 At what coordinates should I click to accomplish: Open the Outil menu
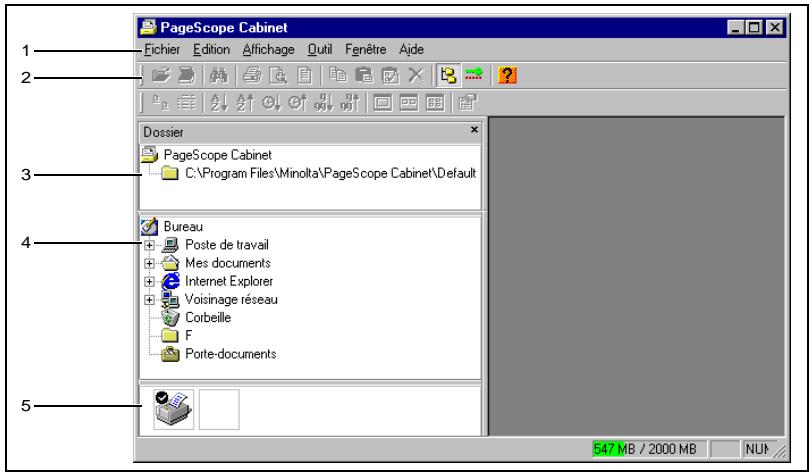point(320,50)
